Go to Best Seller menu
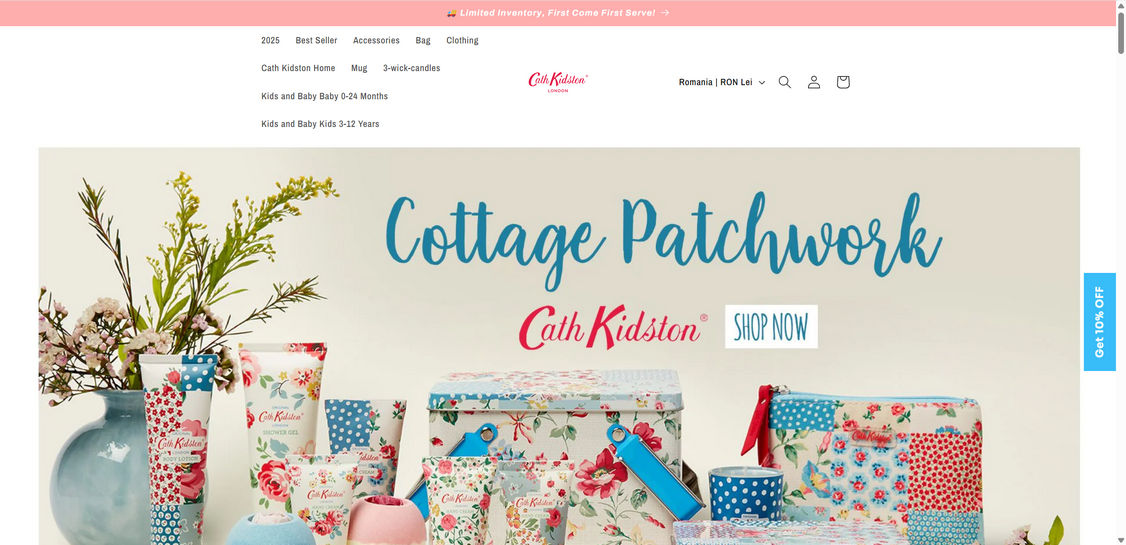 point(316,40)
